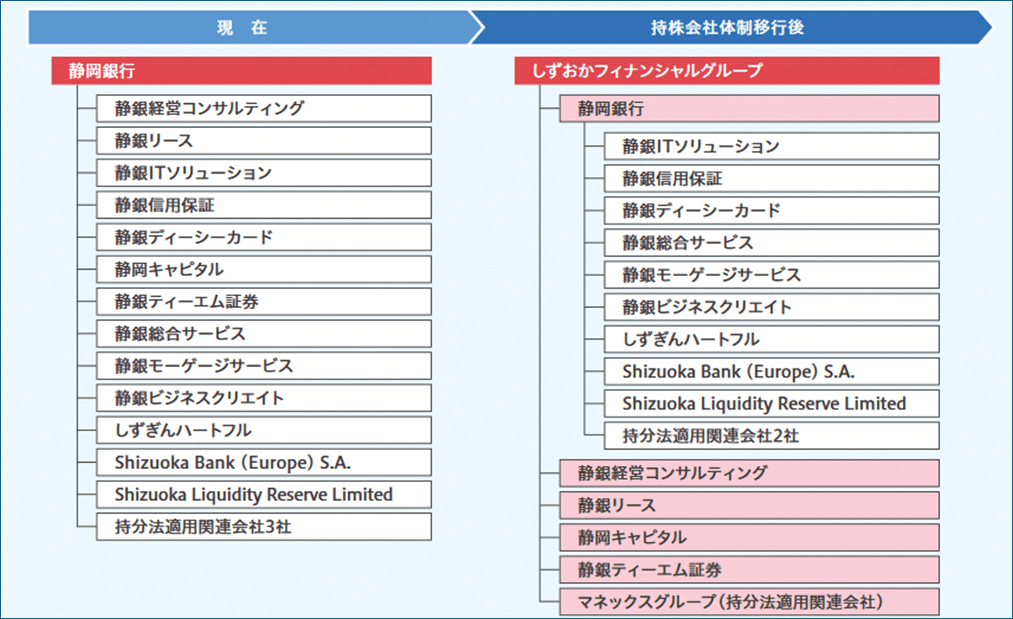The height and width of the screenshot is (619, 1013).
Task: Click the white 静岡キャピタル box
Action: pyautogui.click(x=264, y=270)
